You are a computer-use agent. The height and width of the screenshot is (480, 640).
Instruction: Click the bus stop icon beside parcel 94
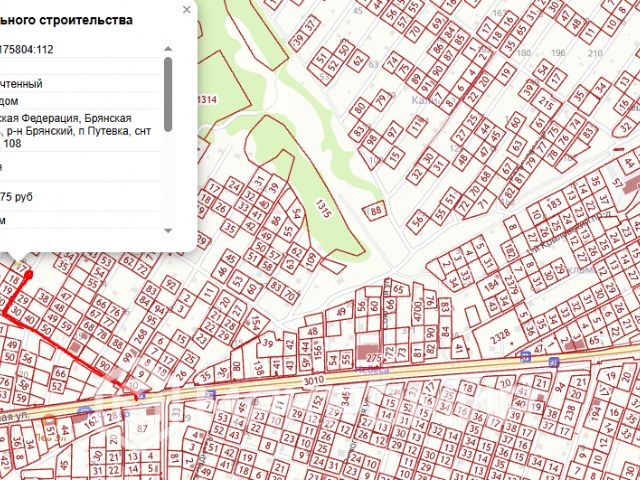point(553,362)
